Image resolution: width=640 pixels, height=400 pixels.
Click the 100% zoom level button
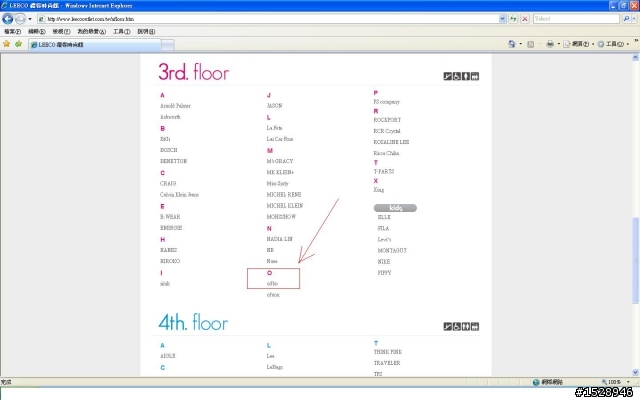tap(611, 382)
